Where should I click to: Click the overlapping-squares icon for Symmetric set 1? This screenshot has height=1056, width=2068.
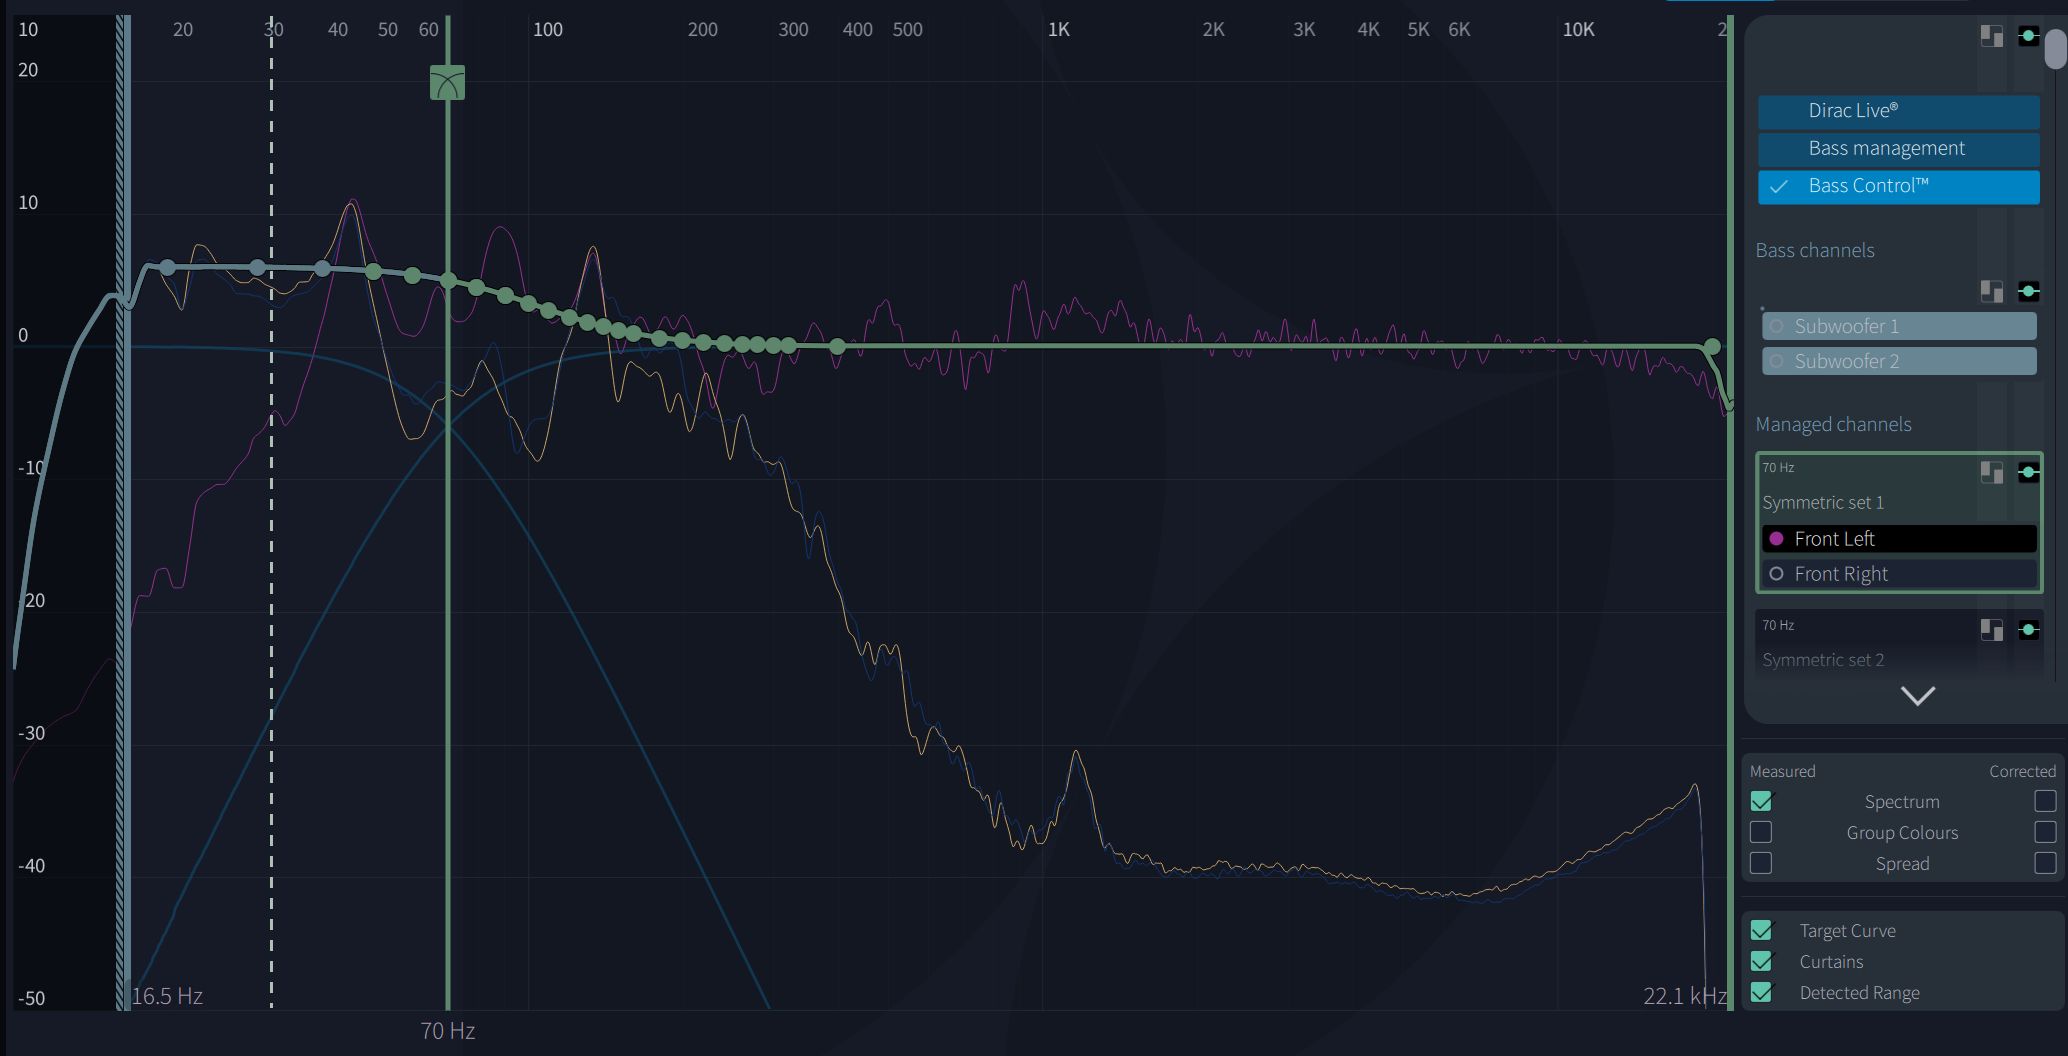[1991, 472]
